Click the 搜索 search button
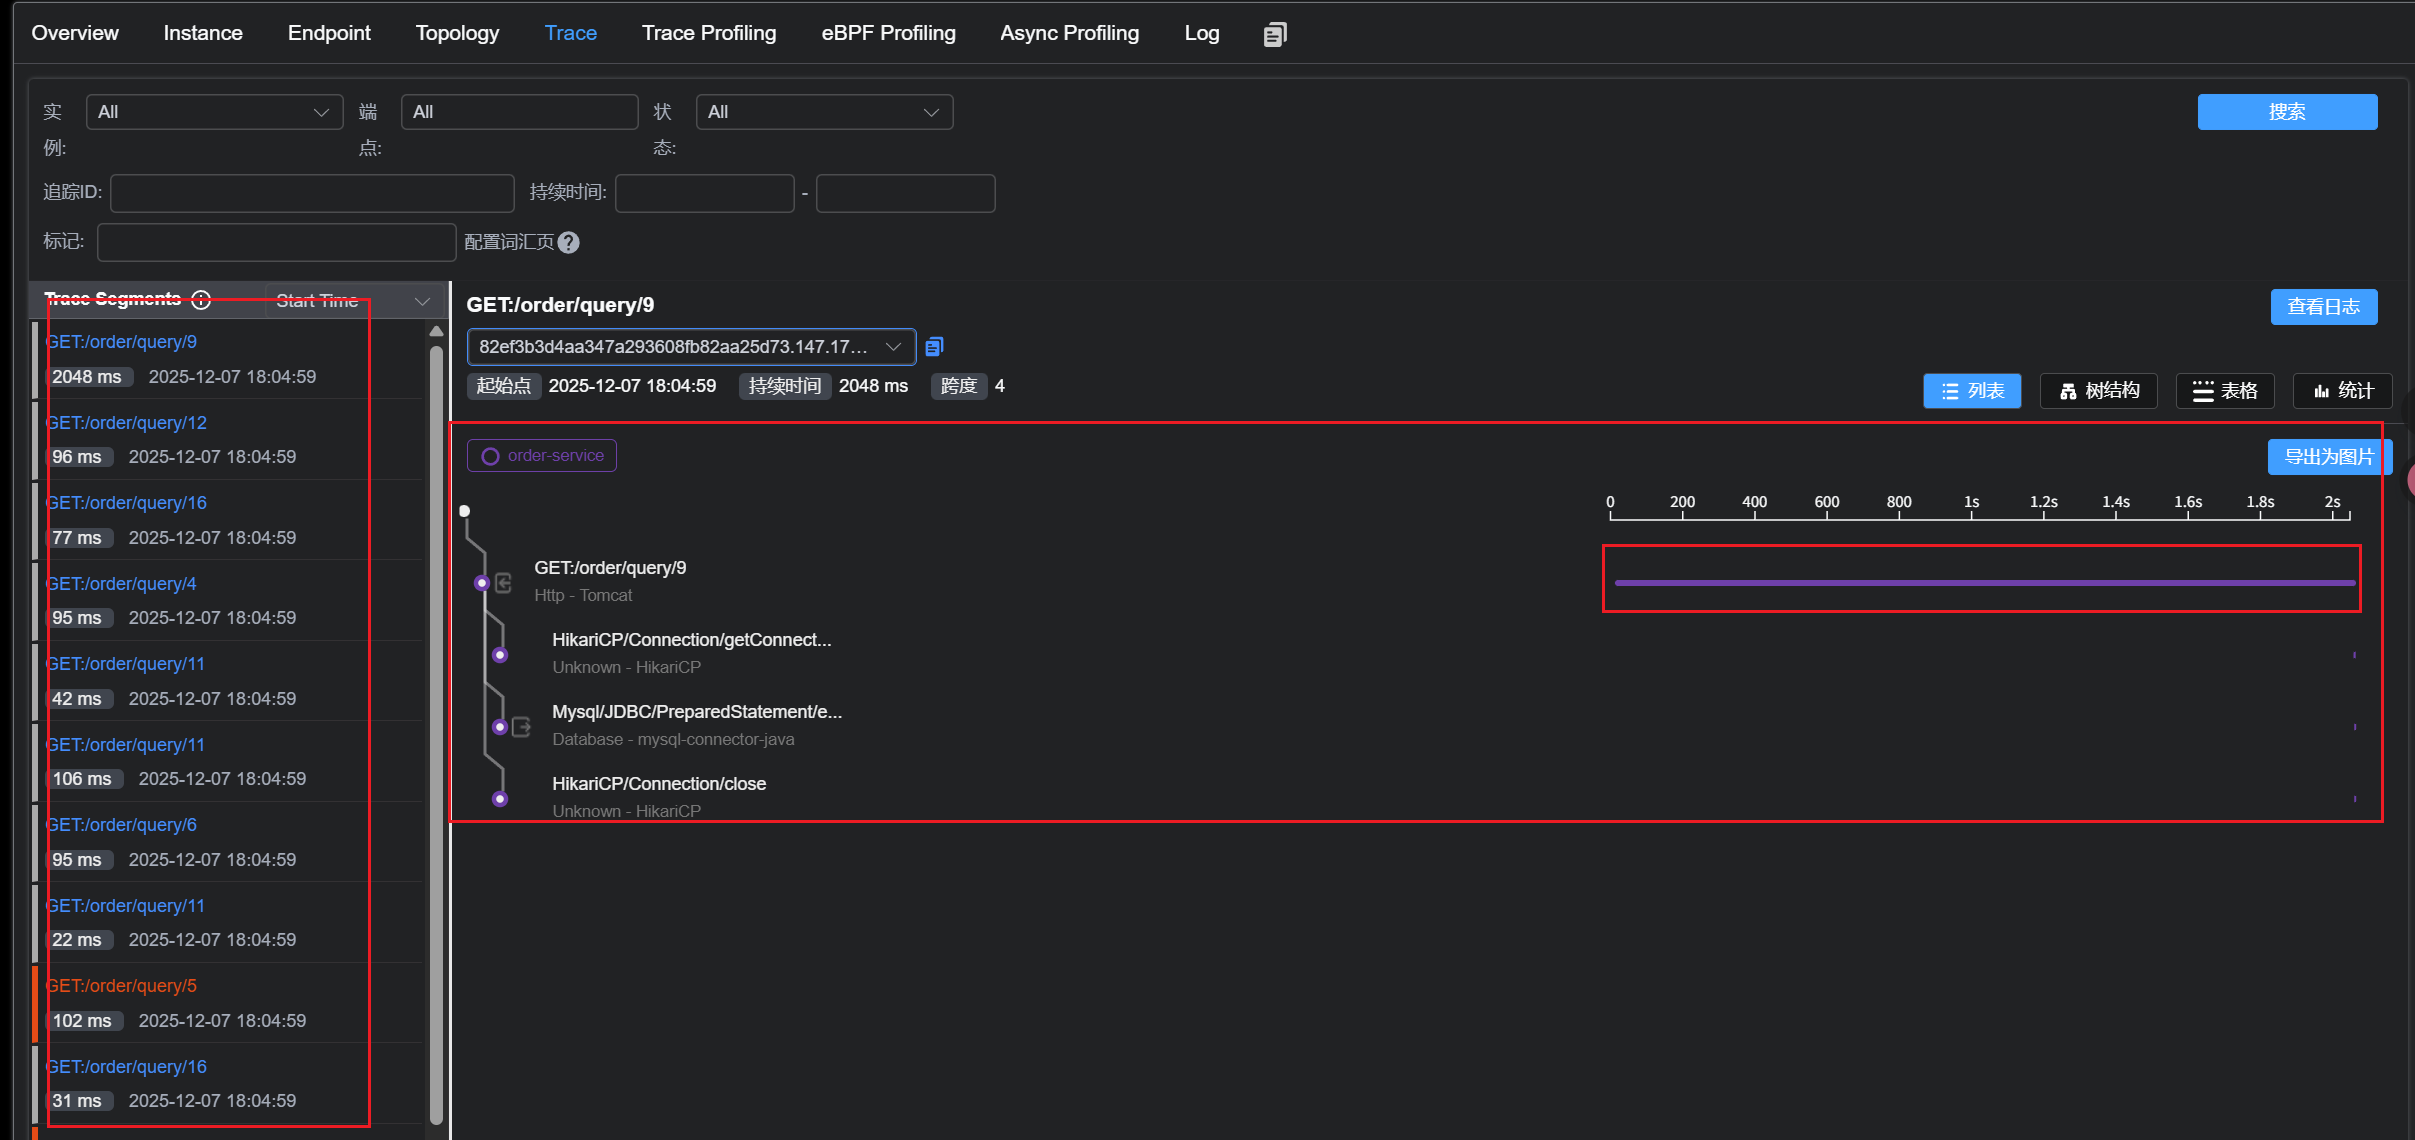 click(x=2286, y=112)
